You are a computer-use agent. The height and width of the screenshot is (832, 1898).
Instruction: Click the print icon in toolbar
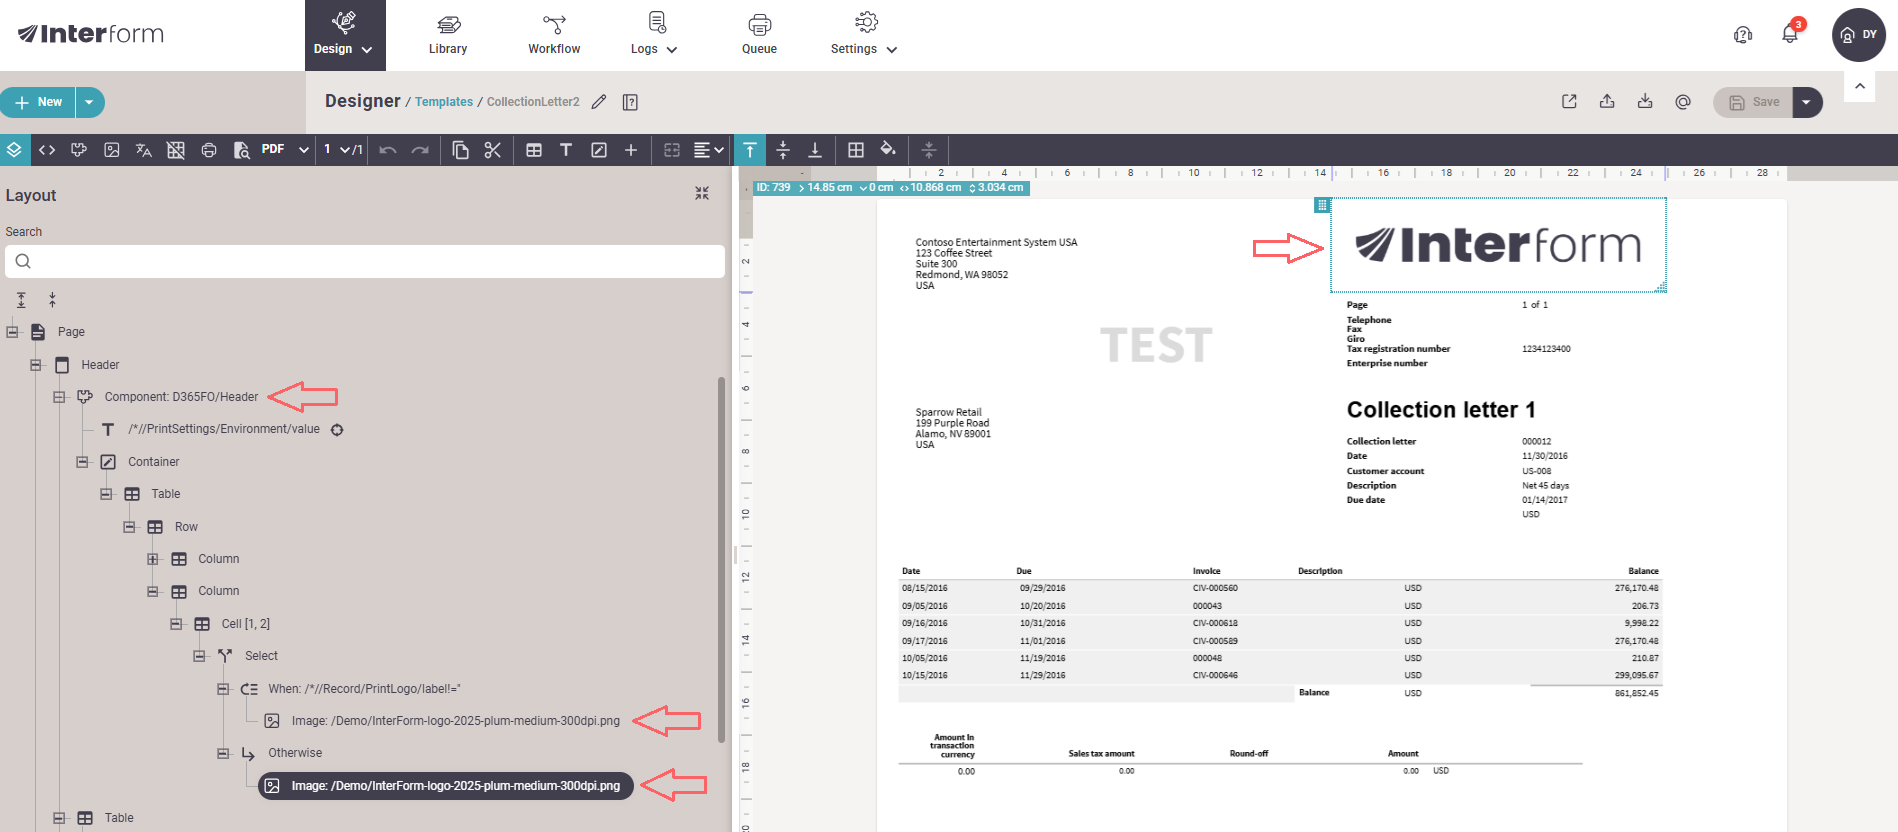(x=209, y=150)
